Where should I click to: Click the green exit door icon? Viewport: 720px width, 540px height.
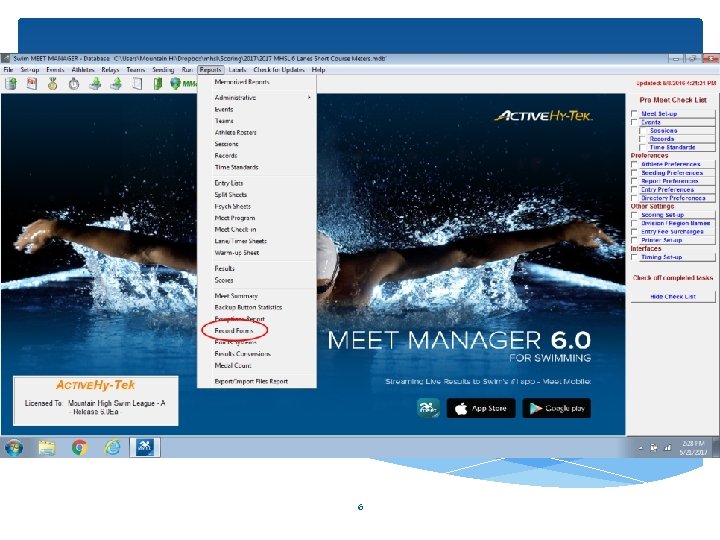[158, 84]
